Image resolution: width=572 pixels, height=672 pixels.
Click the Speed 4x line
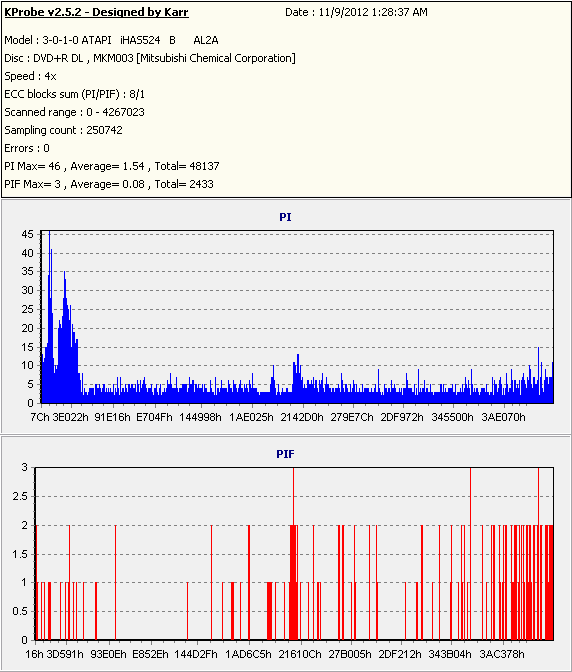30,76
